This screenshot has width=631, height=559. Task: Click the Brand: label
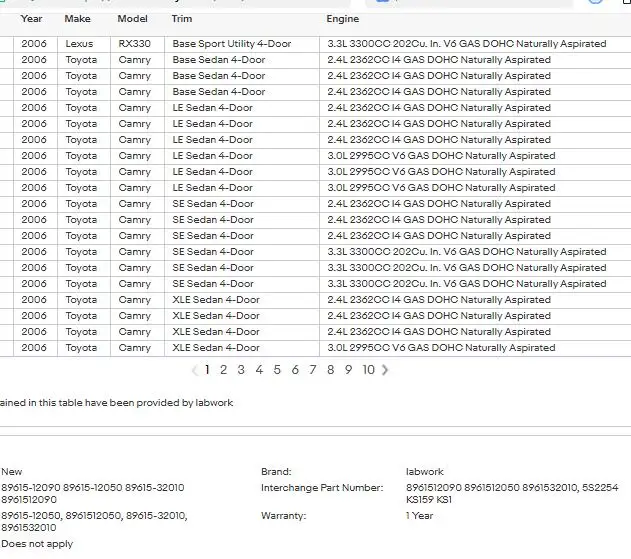tap(276, 472)
